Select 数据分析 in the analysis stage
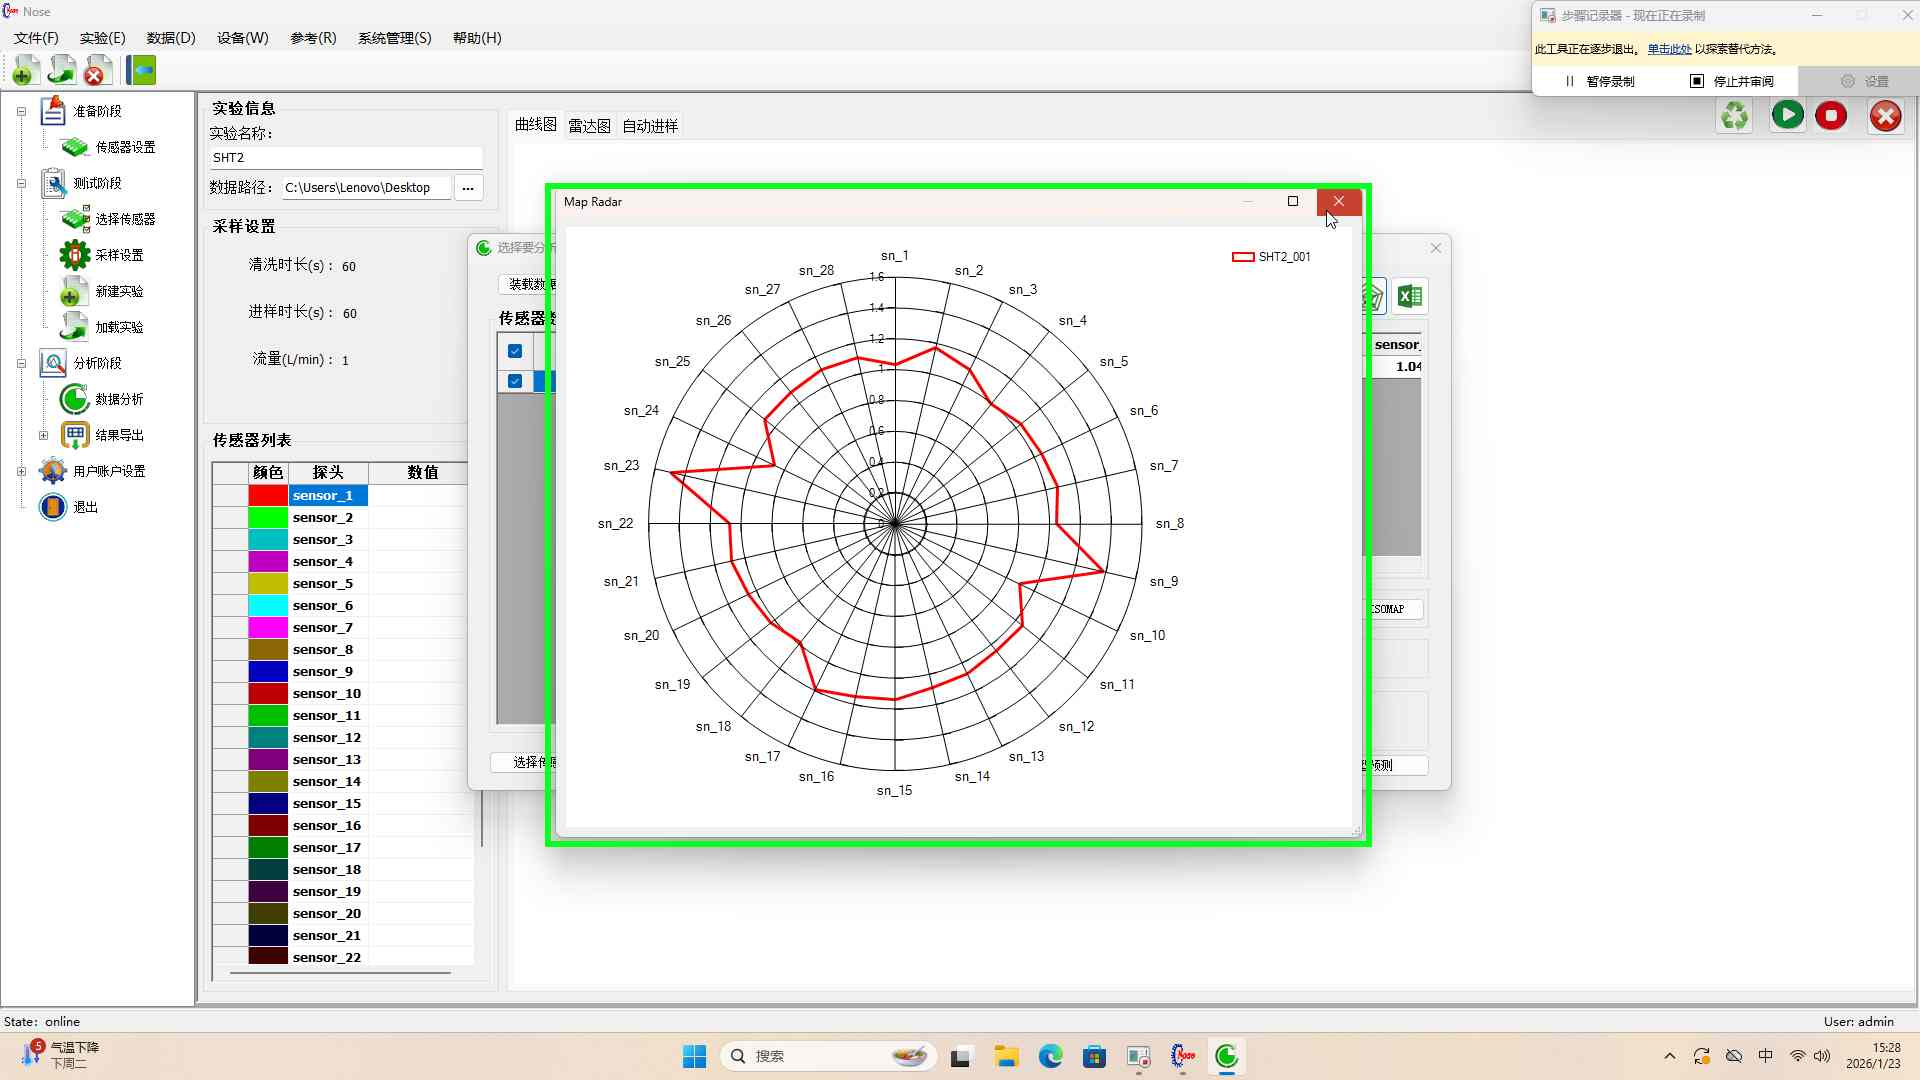Image resolution: width=1920 pixels, height=1080 pixels. (118, 399)
